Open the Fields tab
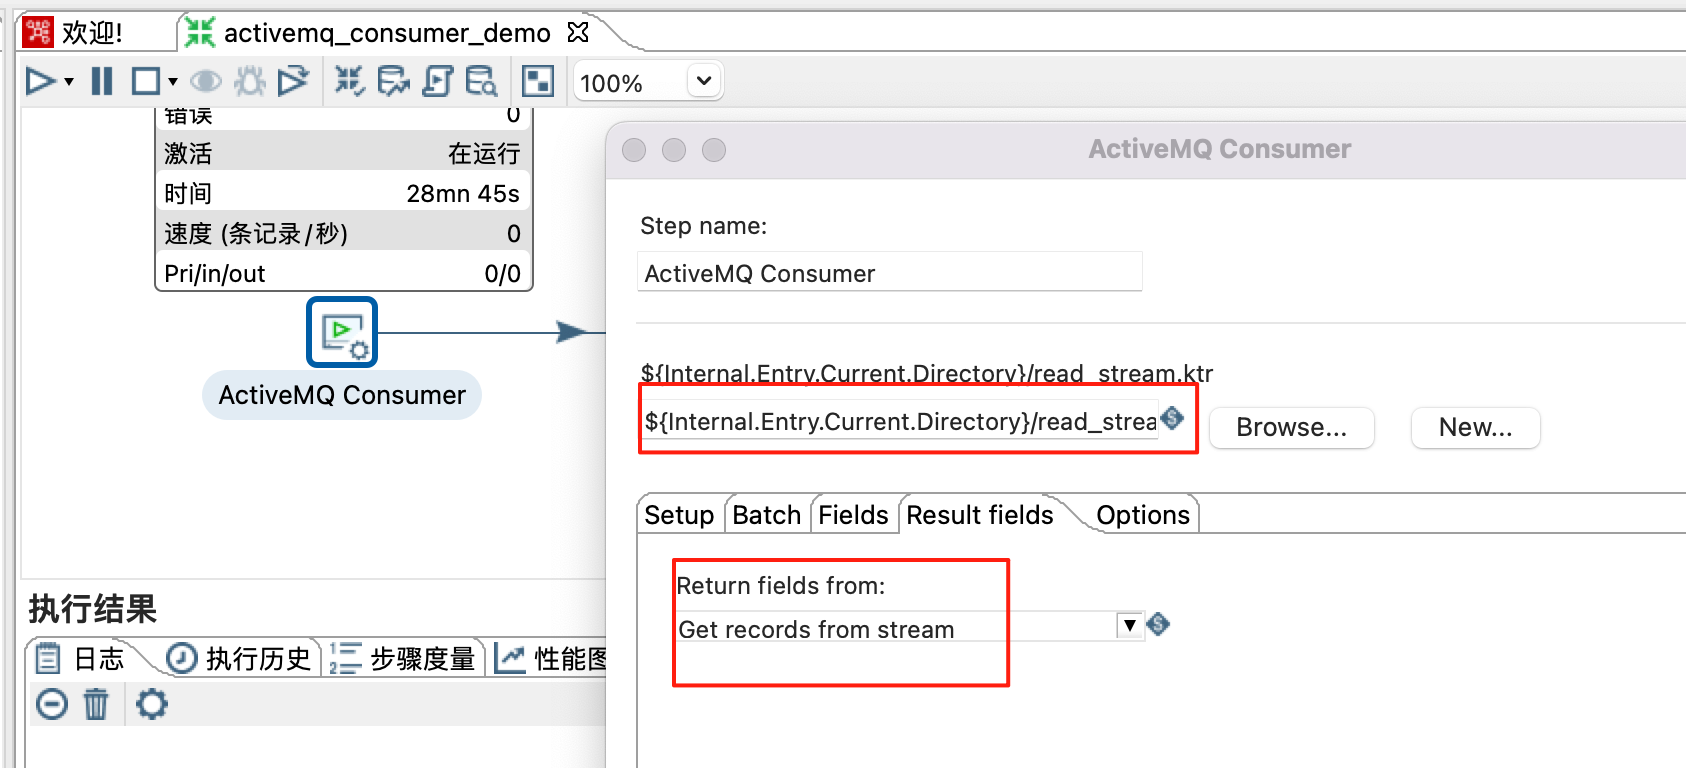This screenshot has width=1686, height=768. pyautogui.click(x=853, y=514)
